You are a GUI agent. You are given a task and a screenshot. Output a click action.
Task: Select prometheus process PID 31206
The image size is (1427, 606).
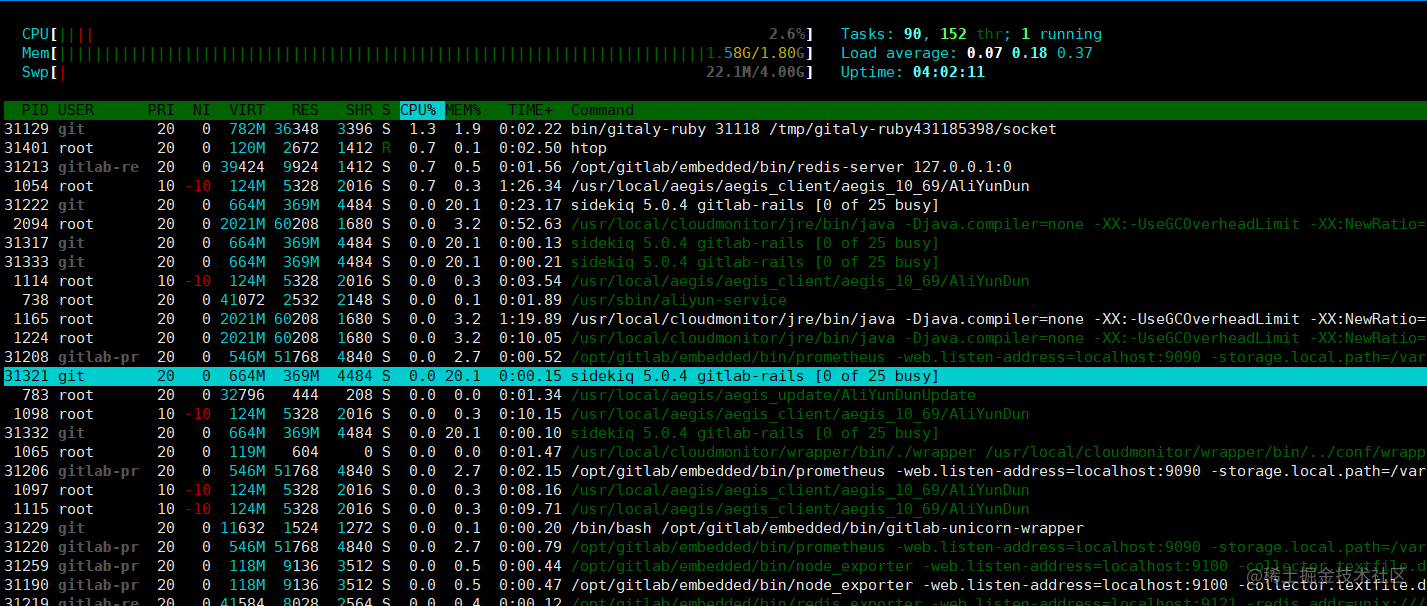(713, 471)
